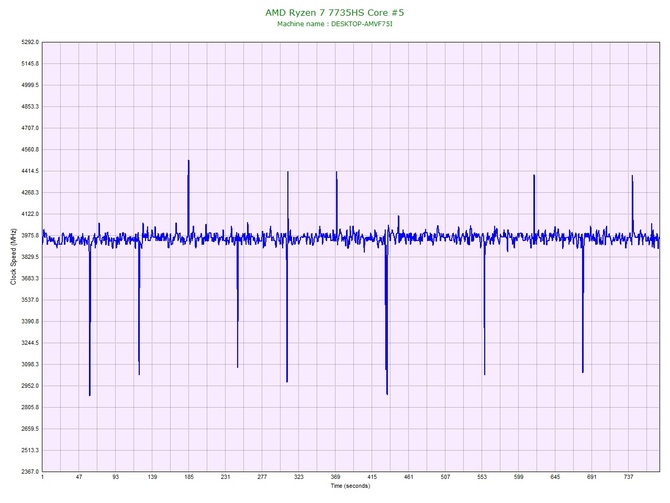The image size is (670, 503).
Task: Select the 4853.3 y-axis value
Action: pyautogui.click(x=30, y=106)
